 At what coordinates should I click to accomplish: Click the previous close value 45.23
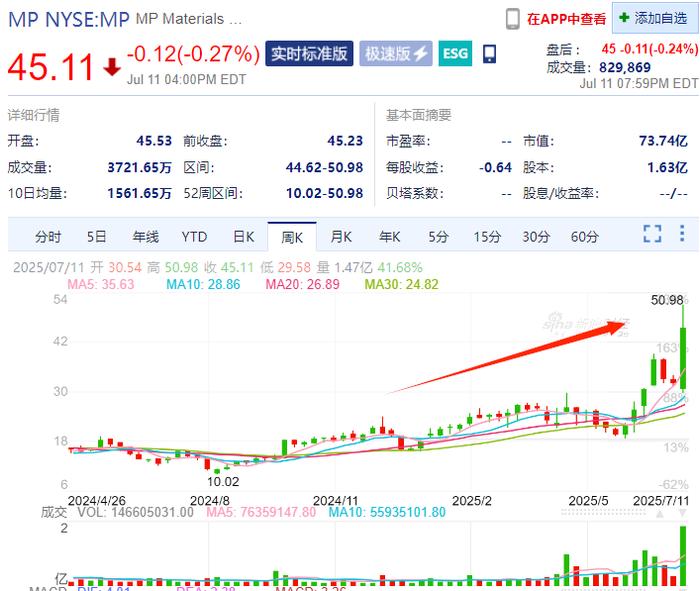(345, 141)
